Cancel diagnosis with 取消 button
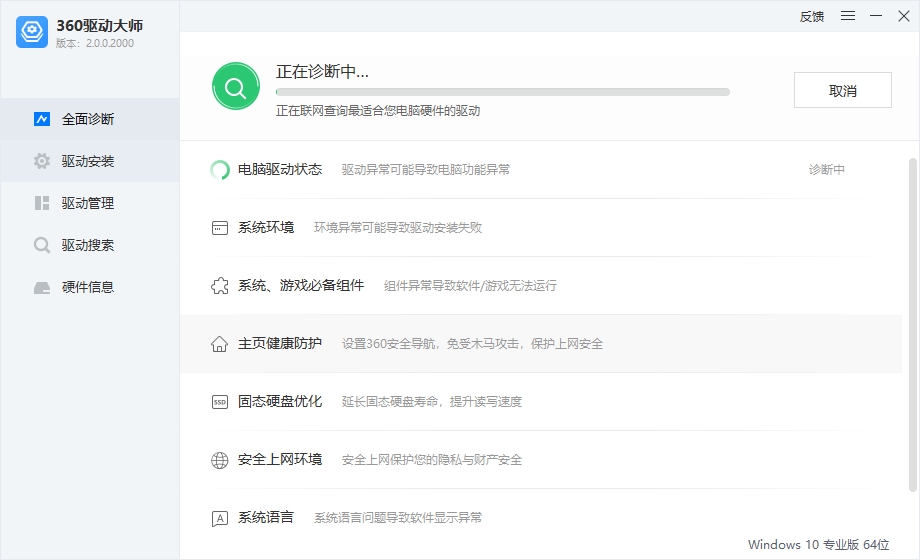 coord(843,90)
